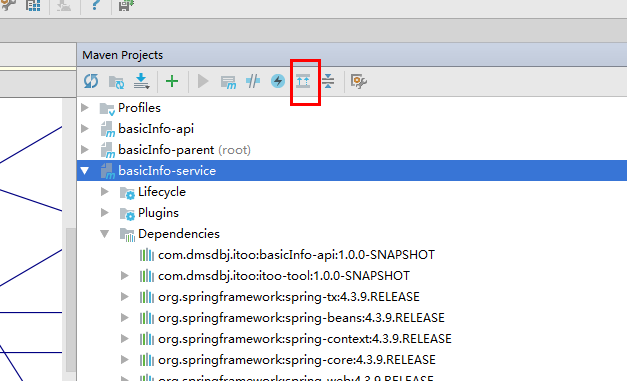Open Maven settings wrench icon
627x381 pixels.
(x=359, y=81)
